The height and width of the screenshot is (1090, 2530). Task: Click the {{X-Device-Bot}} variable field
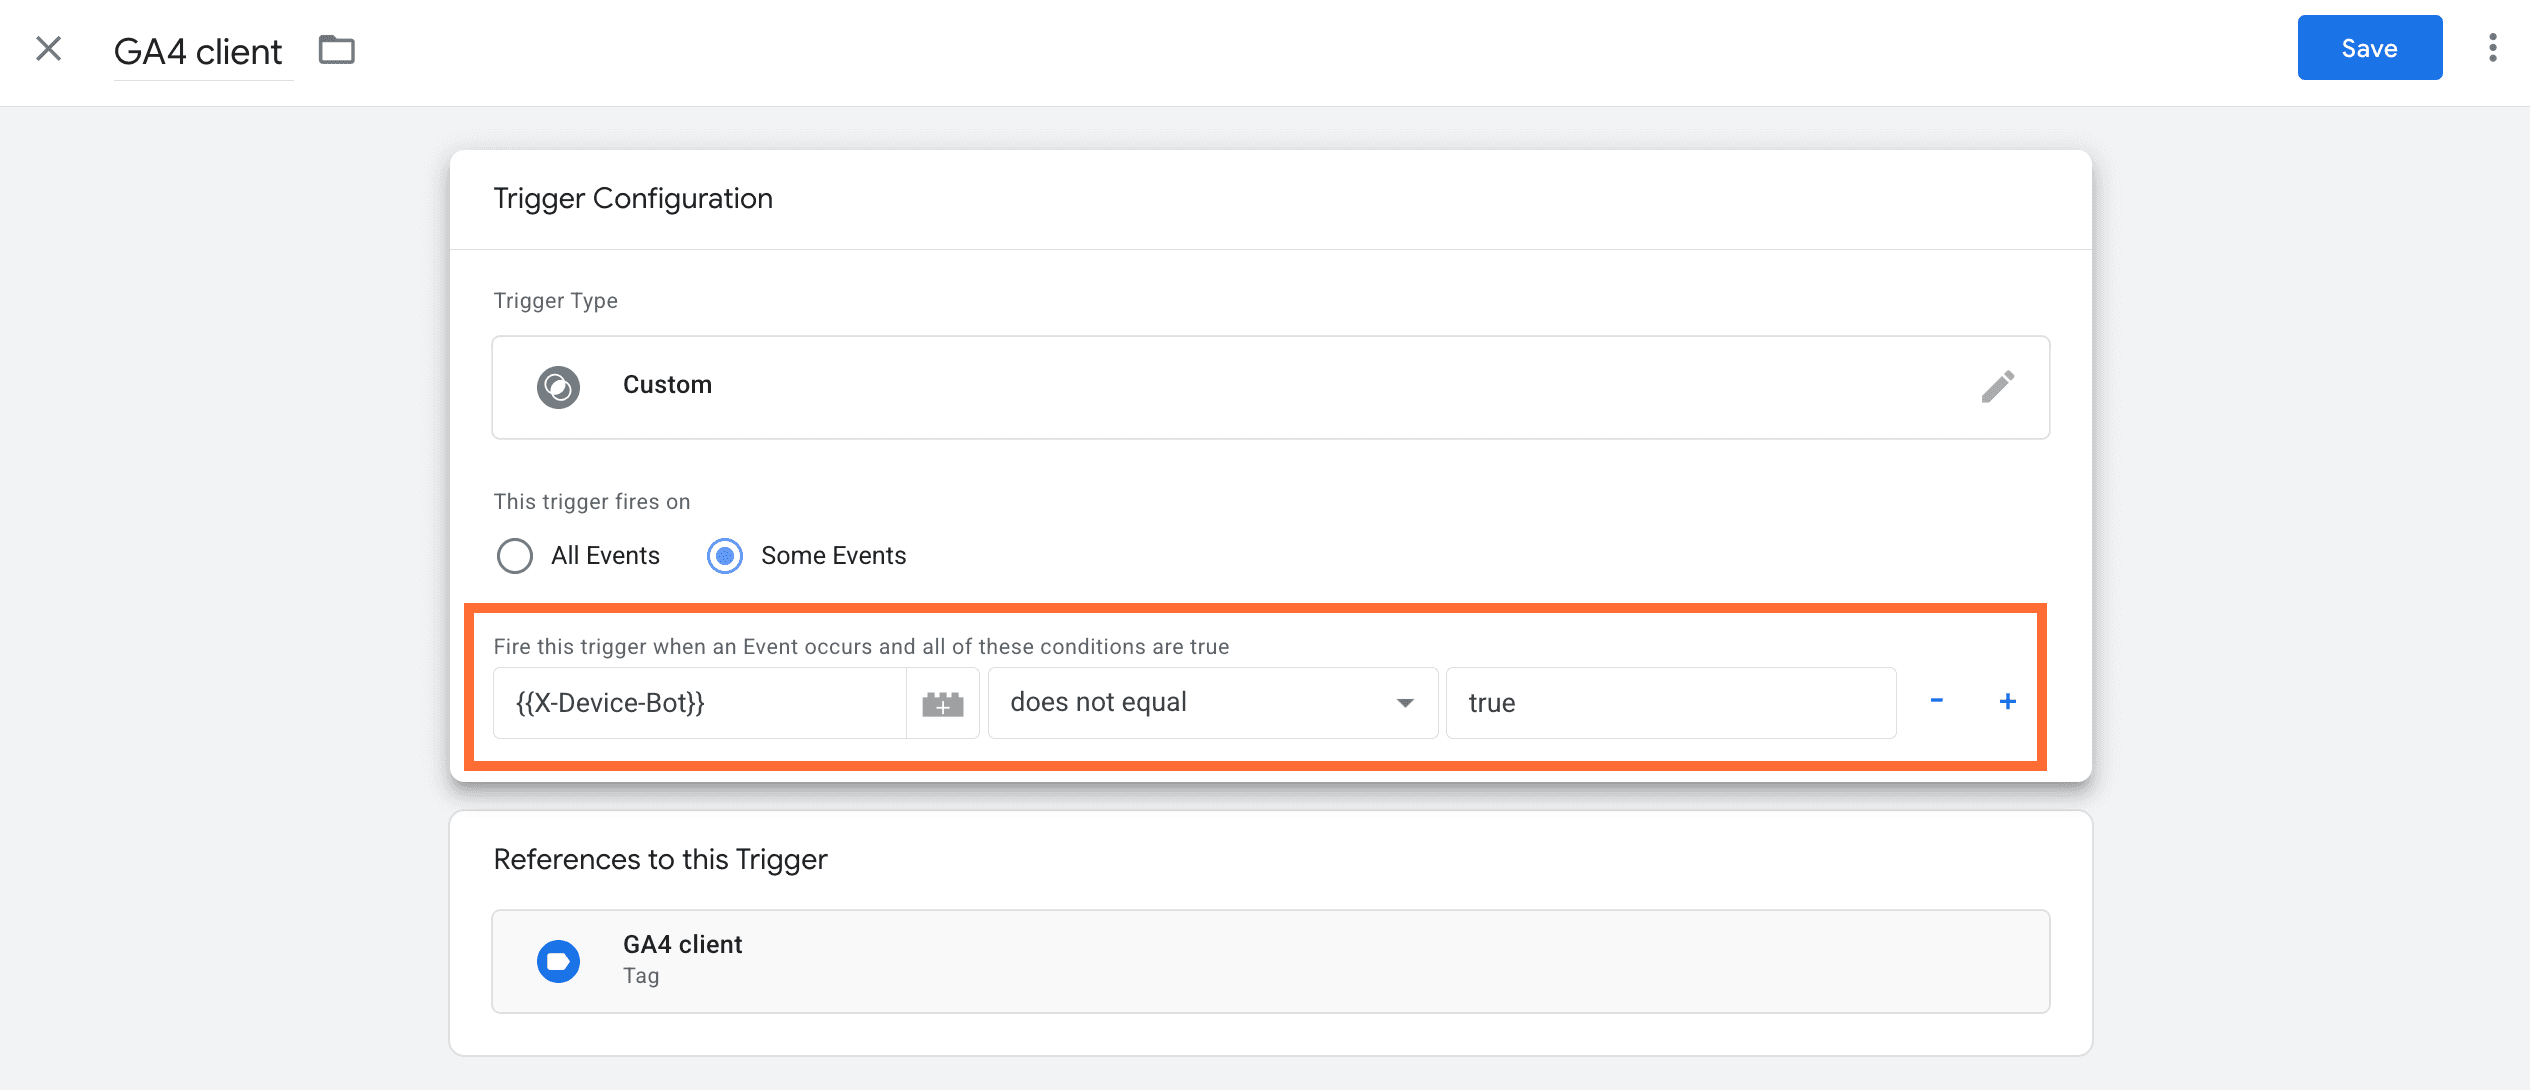click(699, 703)
